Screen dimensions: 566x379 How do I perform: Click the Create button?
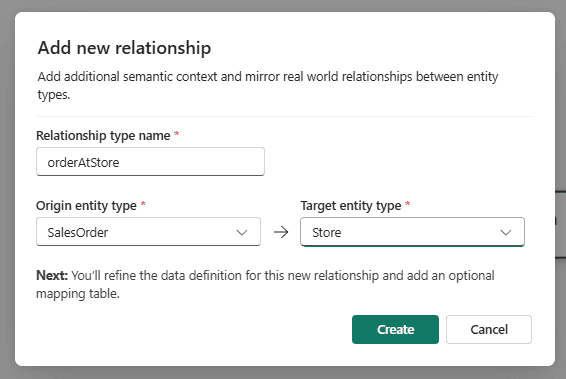(395, 329)
